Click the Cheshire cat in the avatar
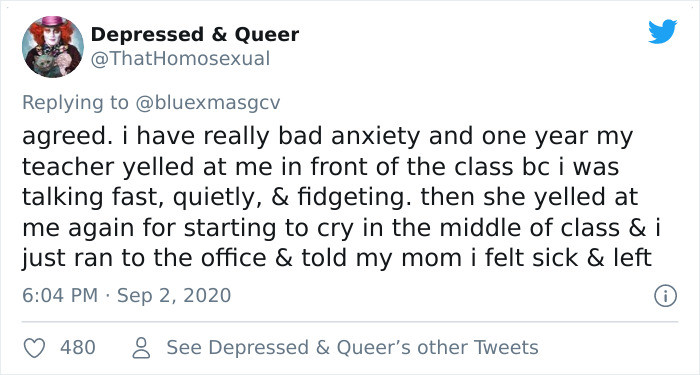Screen dimensions: 700x375 (45, 66)
